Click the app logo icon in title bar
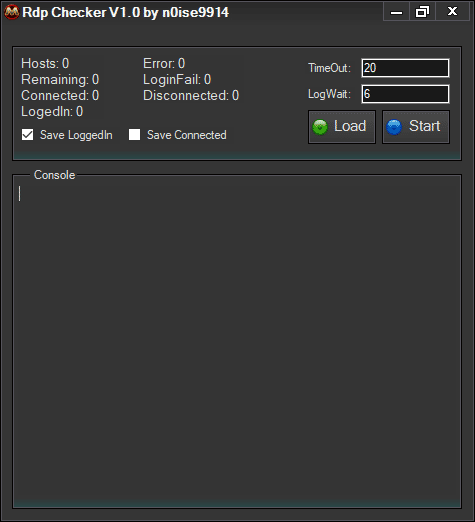 pos(12,12)
